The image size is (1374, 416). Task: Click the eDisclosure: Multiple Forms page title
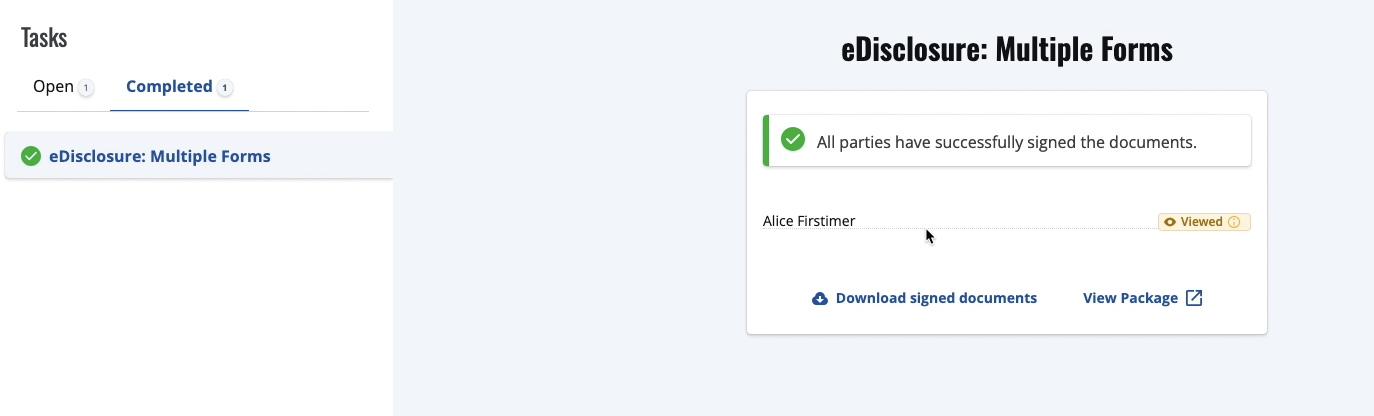(1007, 51)
